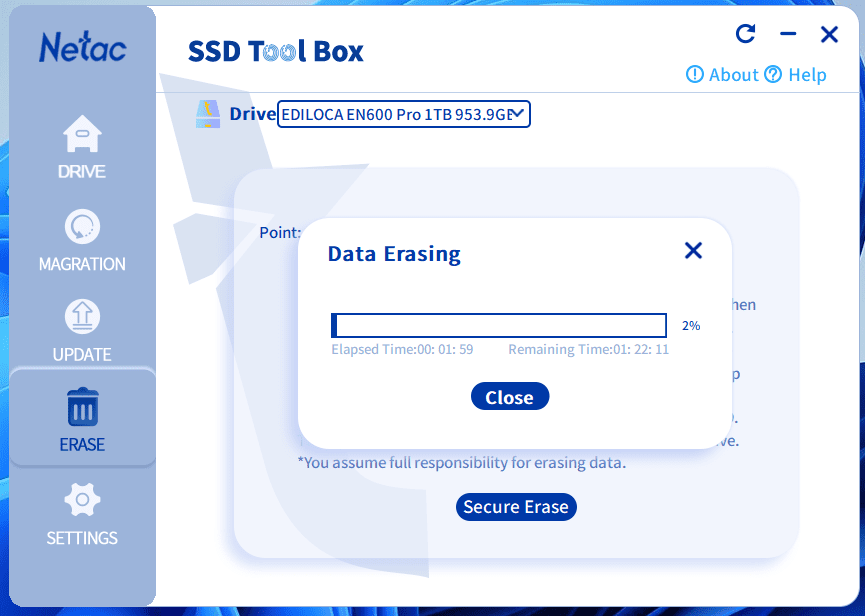Click the Close button in Data Erasing dialog

tap(510, 397)
